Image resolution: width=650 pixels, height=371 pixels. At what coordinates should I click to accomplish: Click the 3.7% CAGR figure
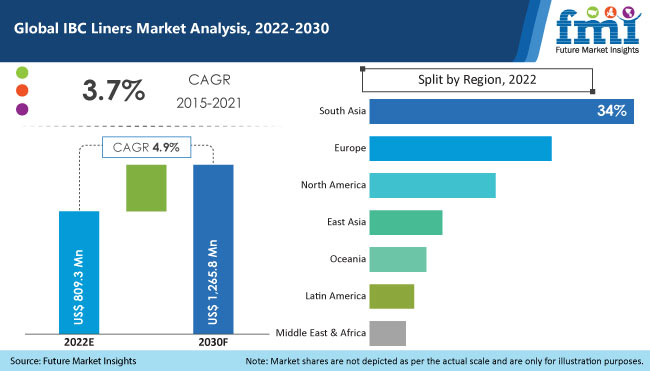point(114,90)
